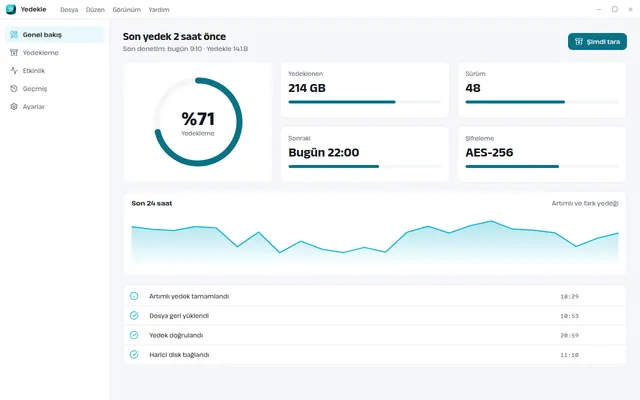Start a scan with Şimdi tara button
Viewport: 640px width, 400px height.
(597, 42)
